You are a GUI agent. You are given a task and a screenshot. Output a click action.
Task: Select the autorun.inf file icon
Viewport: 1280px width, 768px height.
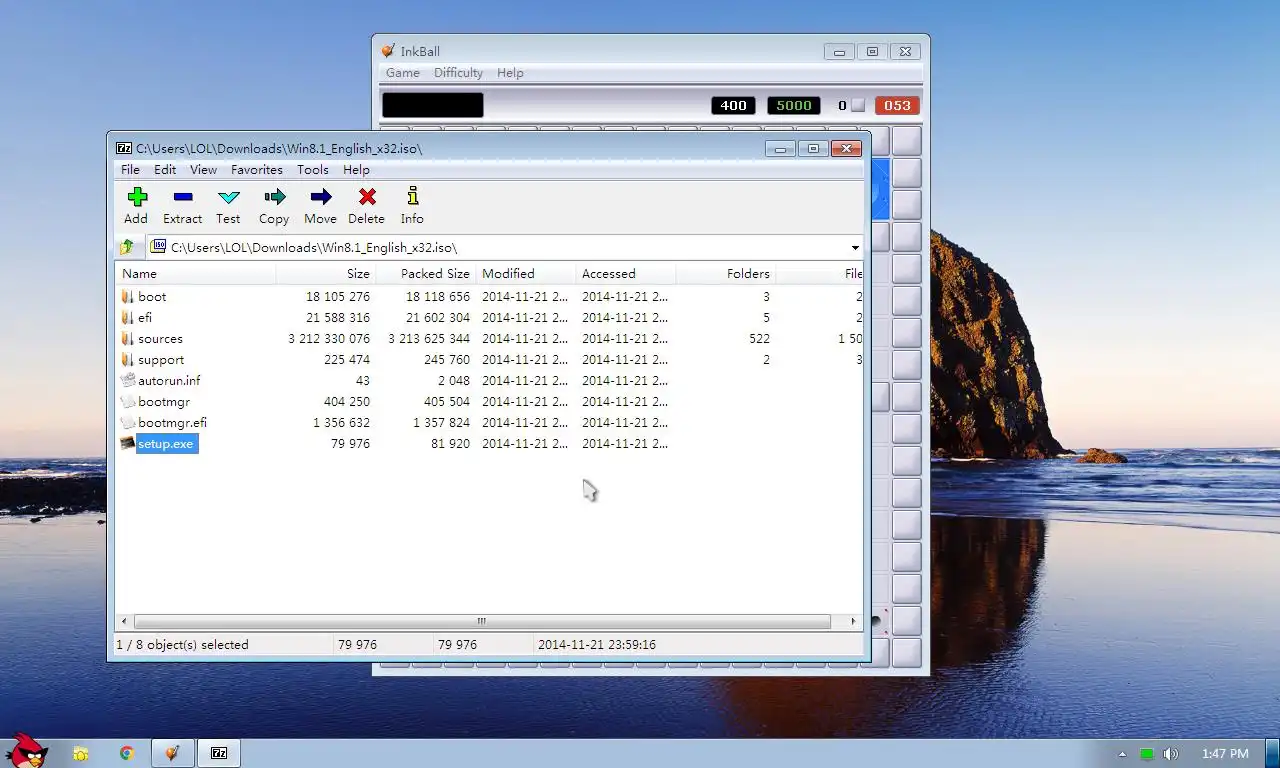(127, 380)
